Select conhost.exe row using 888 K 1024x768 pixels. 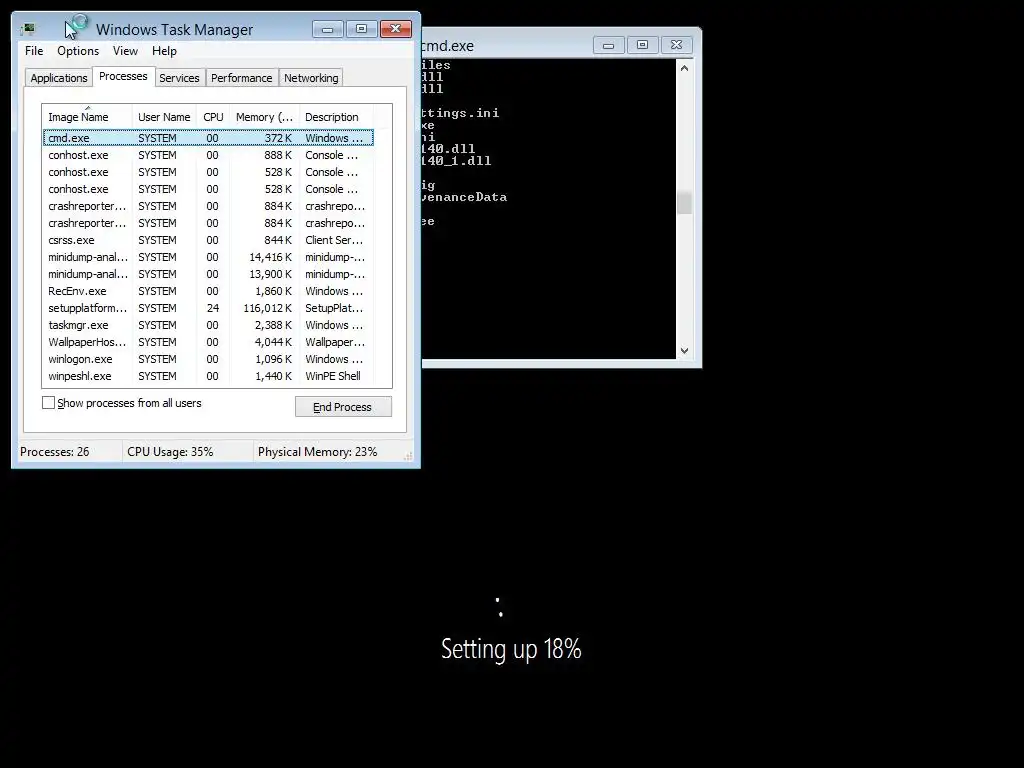[x=208, y=155]
